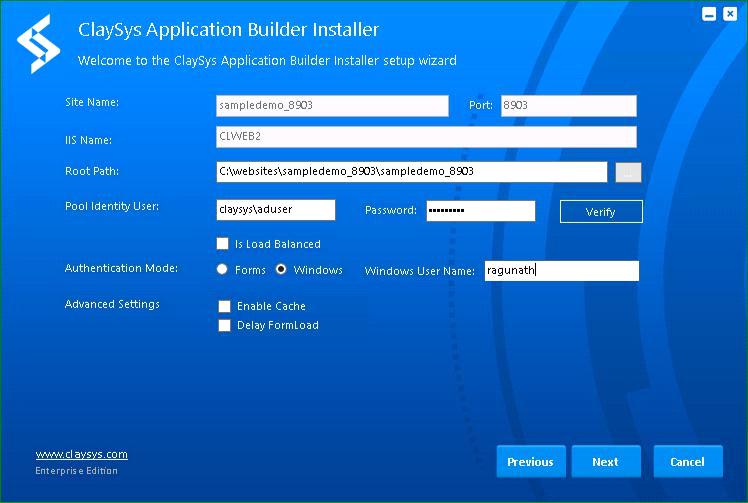
Task: Toggle the Delay FormLoad checkbox
Action: tap(224, 325)
